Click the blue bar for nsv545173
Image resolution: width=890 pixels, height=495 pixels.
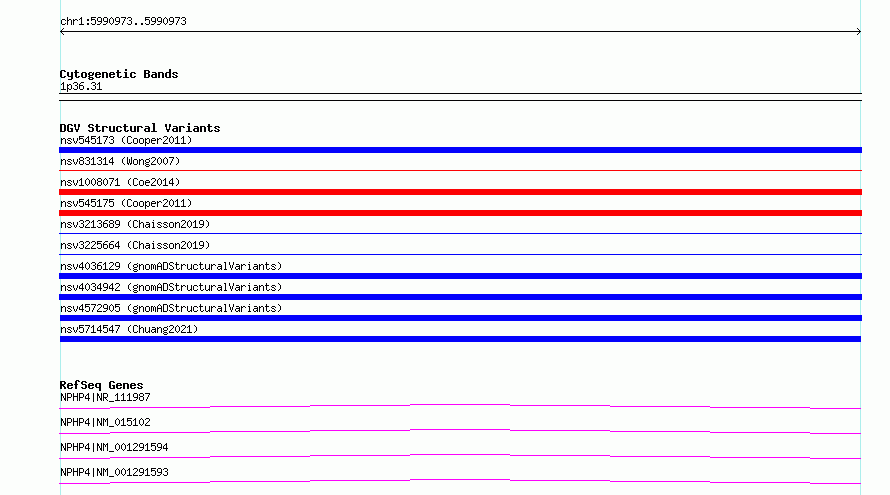pyautogui.click(x=460, y=150)
